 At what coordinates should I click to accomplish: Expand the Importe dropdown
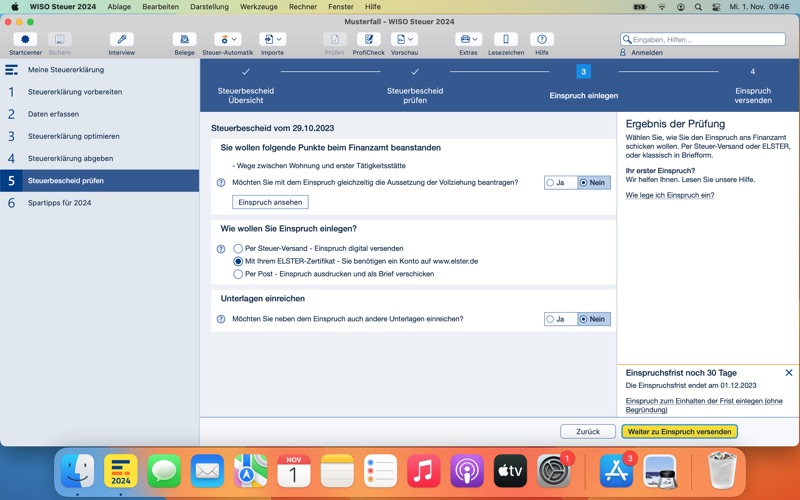pyautogui.click(x=272, y=39)
